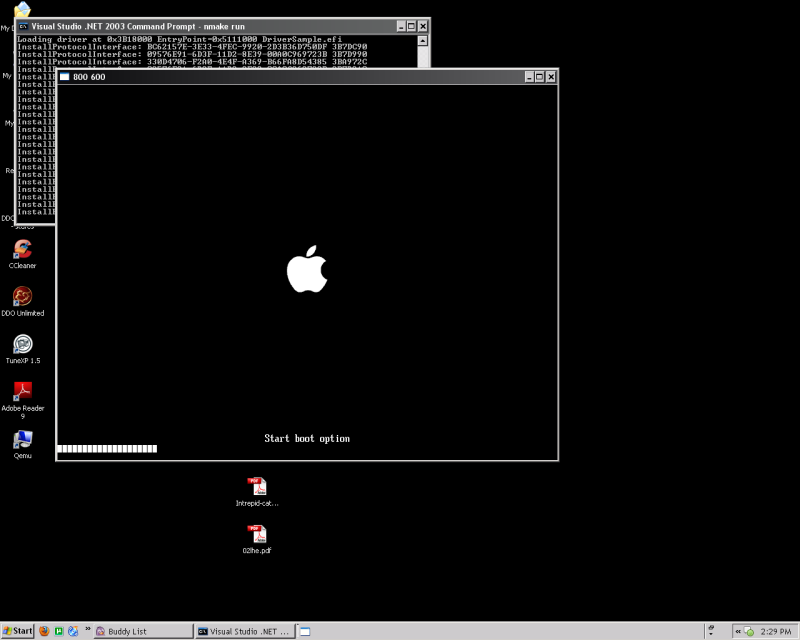Click the unlabeled 800 600 taskbar button

(305, 631)
